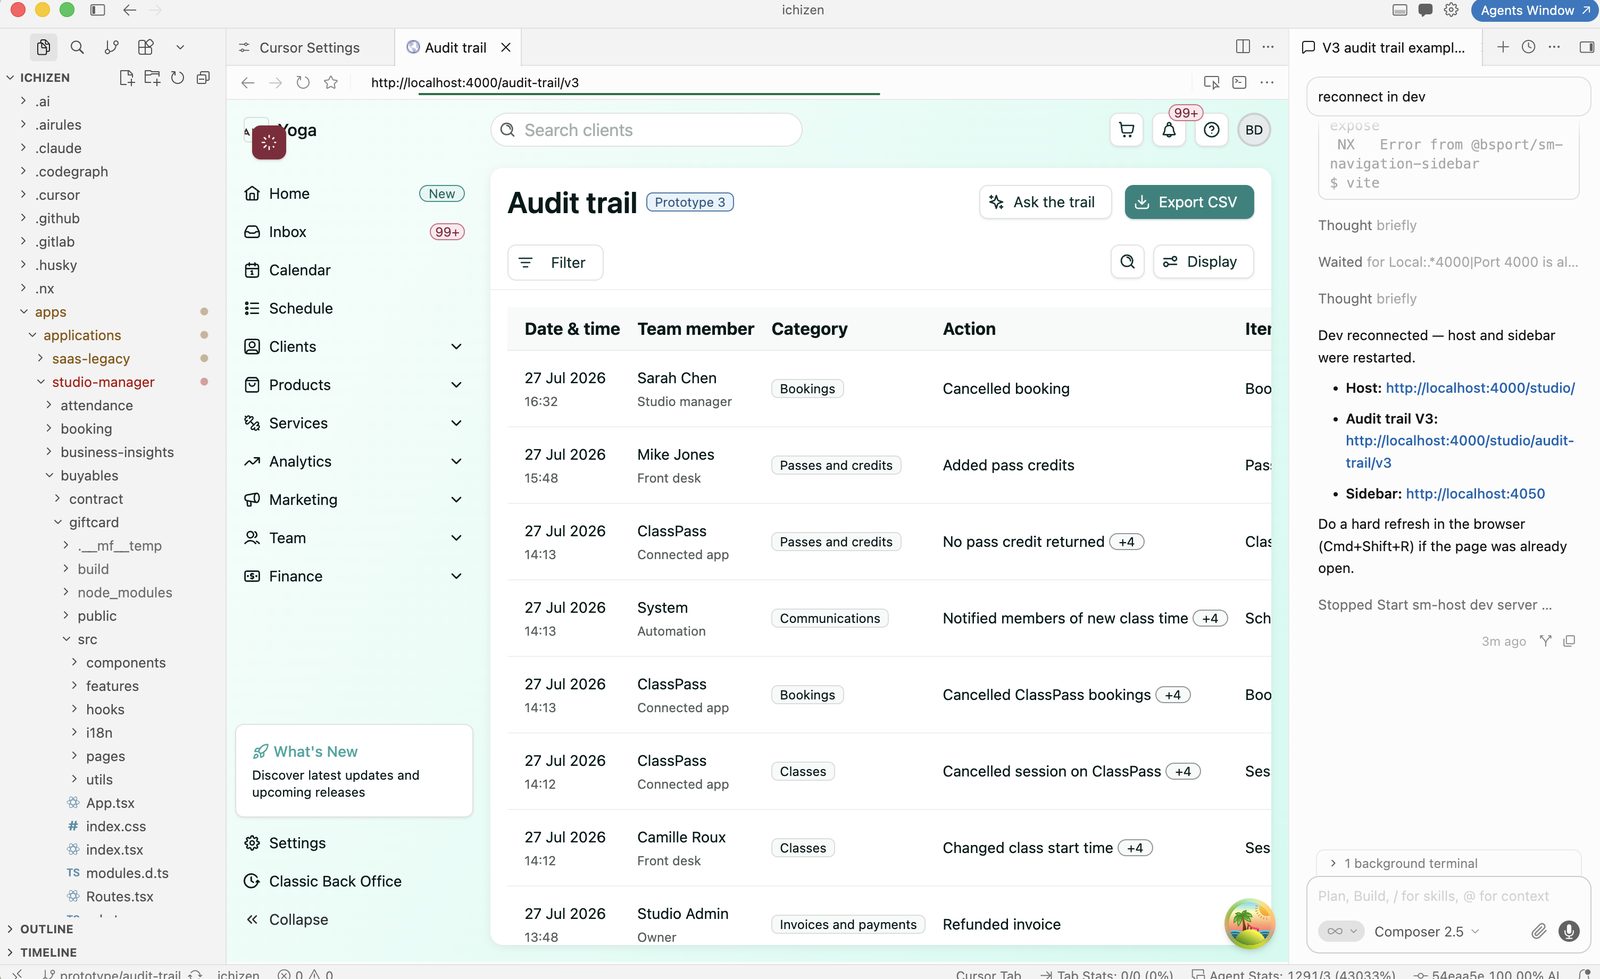
Task: Follow the Sidebar localhost:4050 link
Action: [1475, 493]
